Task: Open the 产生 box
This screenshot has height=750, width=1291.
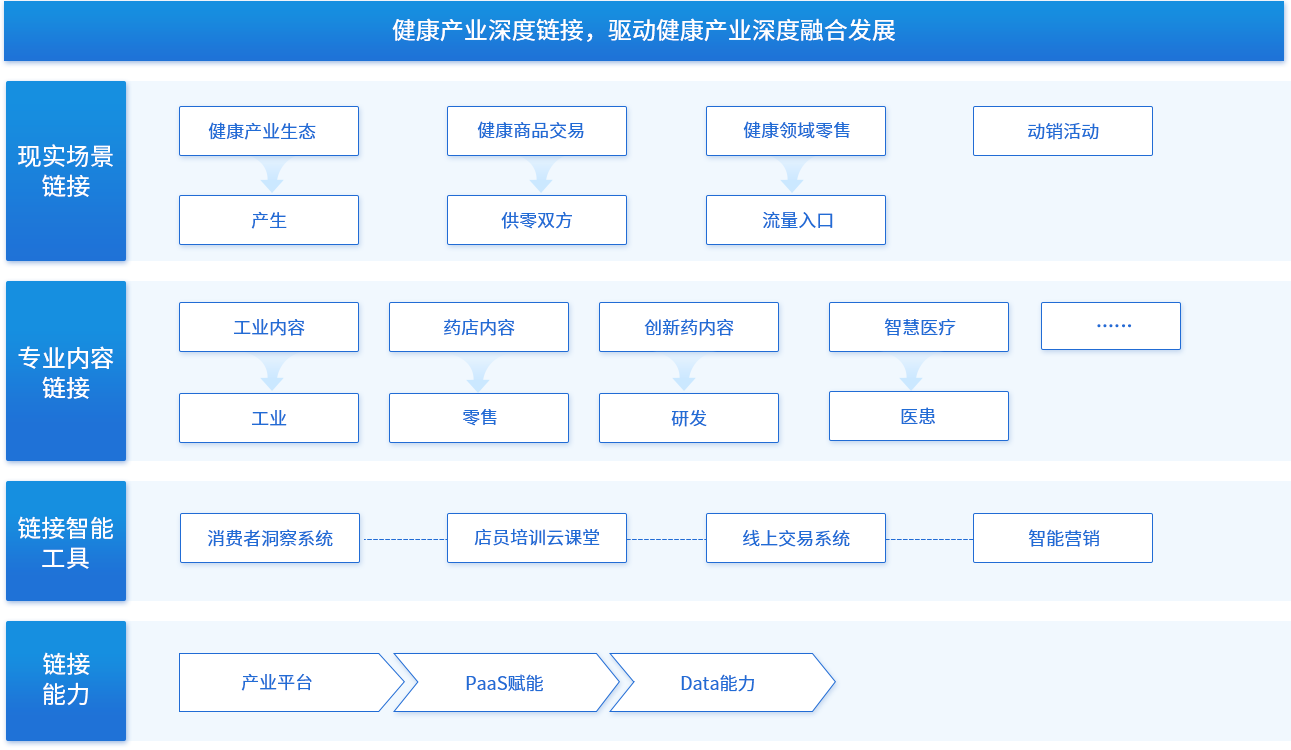Action: 269,220
